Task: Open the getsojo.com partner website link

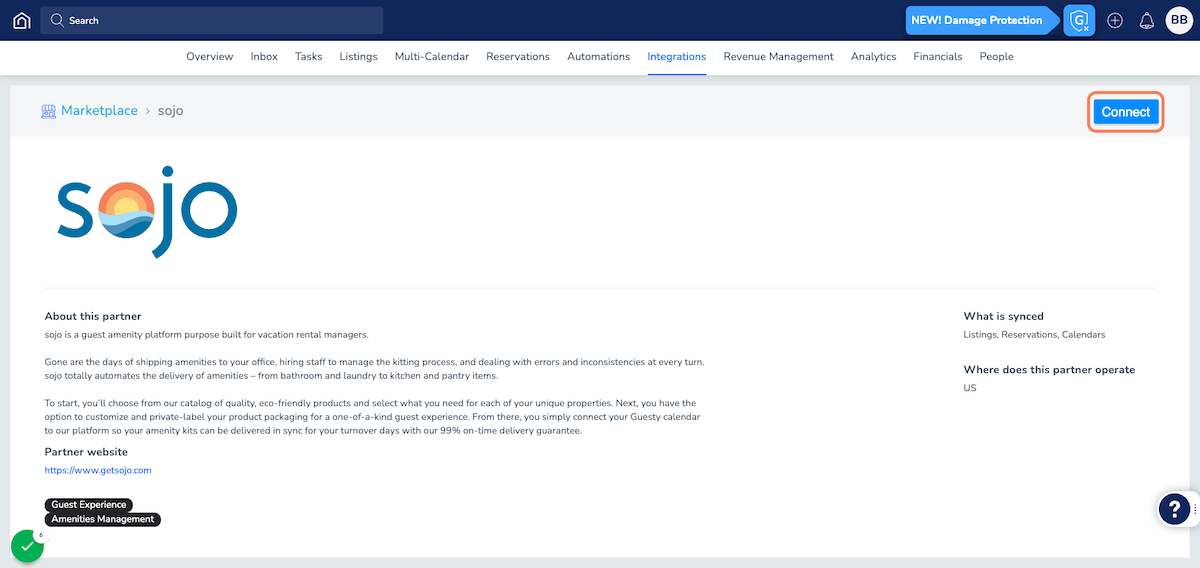Action: [98, 470]
